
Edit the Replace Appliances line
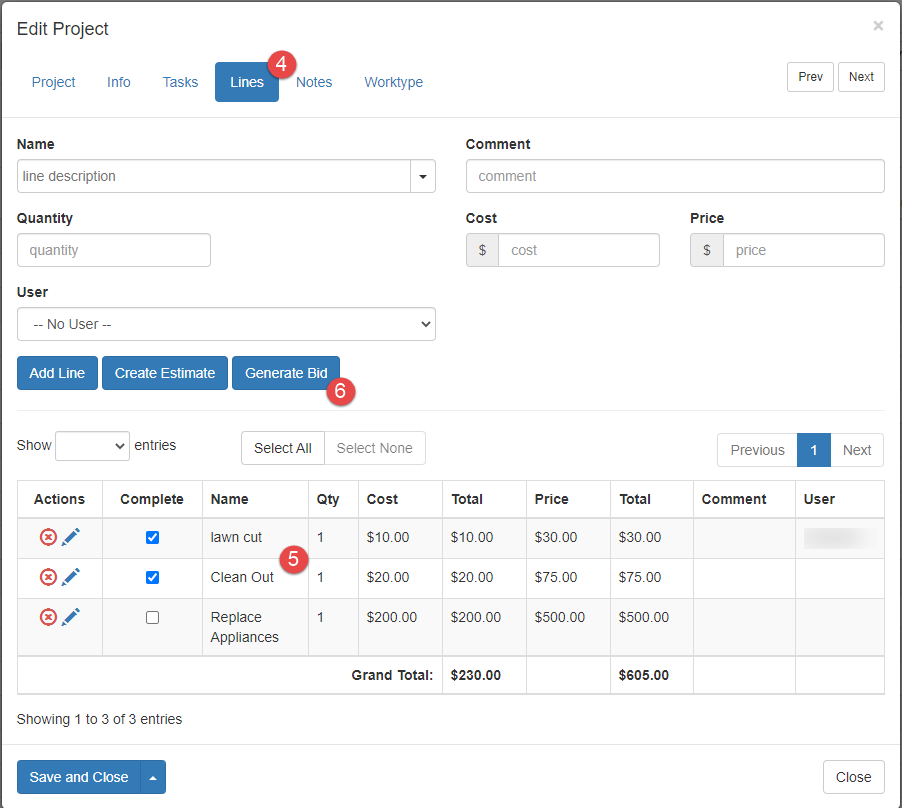click(x=70, y=617)
